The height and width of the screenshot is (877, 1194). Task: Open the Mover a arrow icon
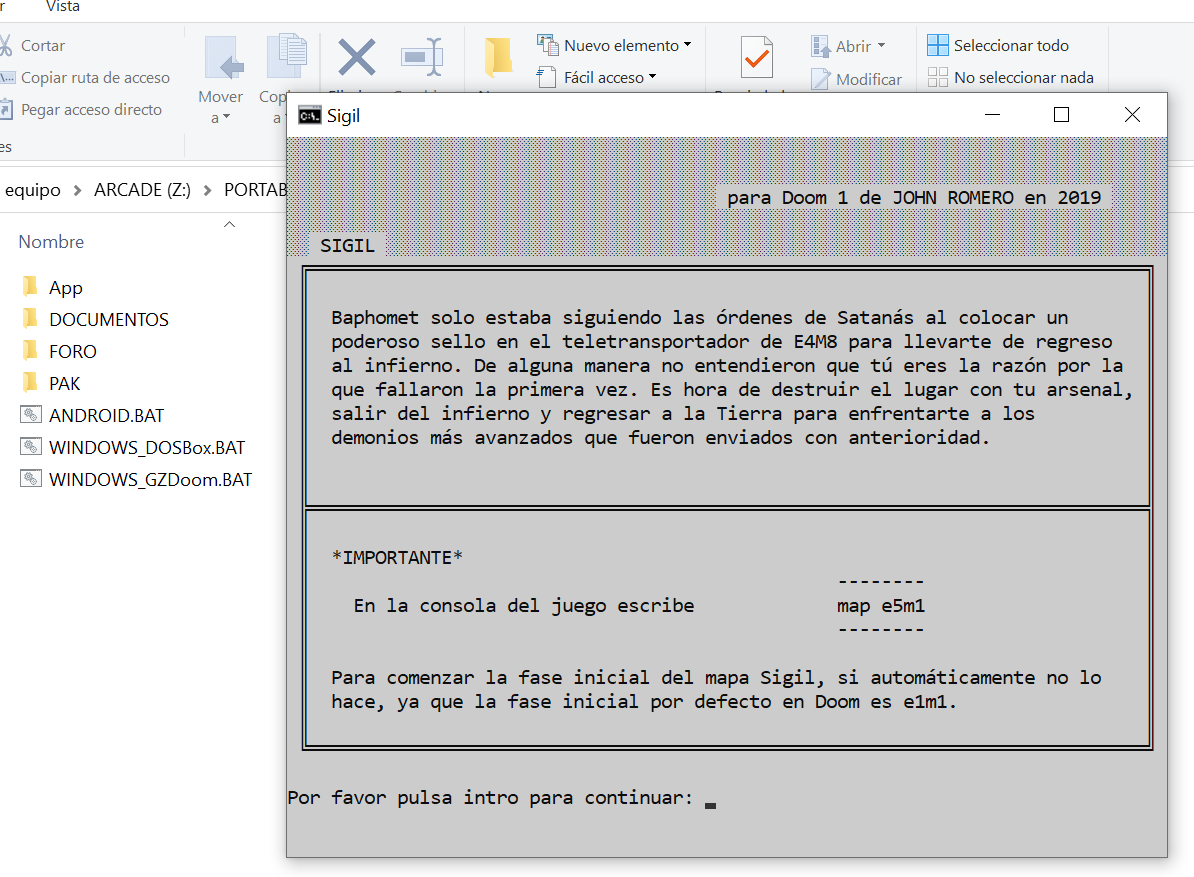click(x=224, y=58)
